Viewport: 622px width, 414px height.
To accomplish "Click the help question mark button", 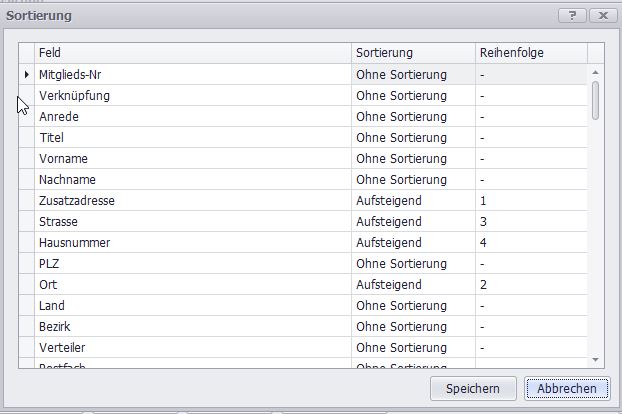I will pos(572,16).
